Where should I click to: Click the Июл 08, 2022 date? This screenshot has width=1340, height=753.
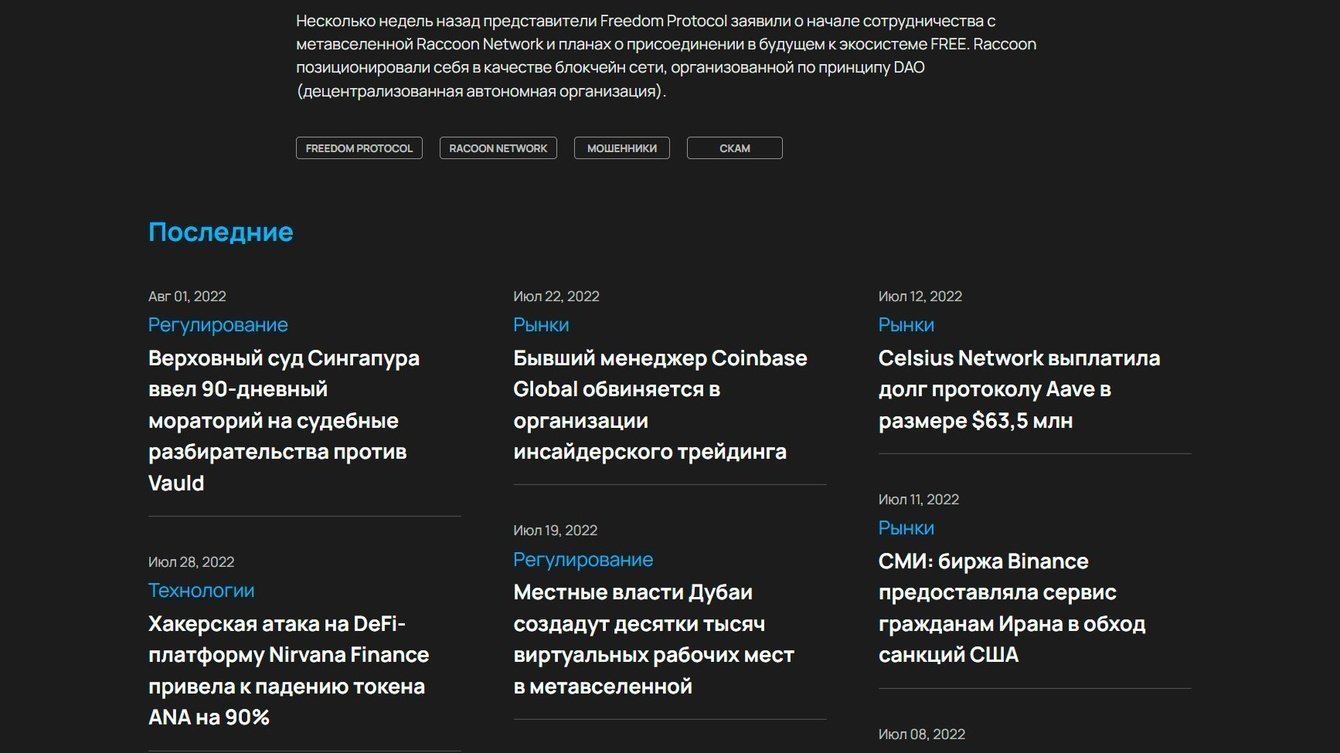[922, 734]
